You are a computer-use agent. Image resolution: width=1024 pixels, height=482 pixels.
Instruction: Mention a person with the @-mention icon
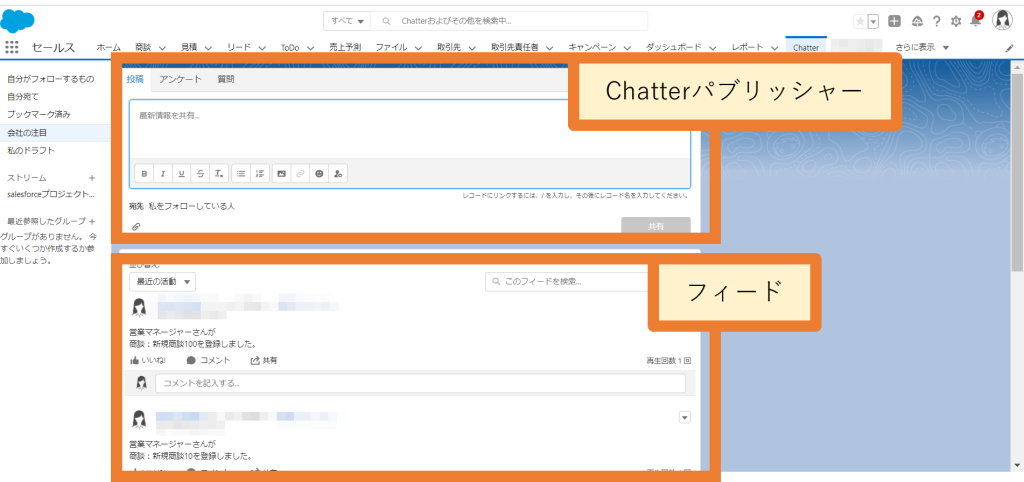pyautogui.click(x=338, y=174)
